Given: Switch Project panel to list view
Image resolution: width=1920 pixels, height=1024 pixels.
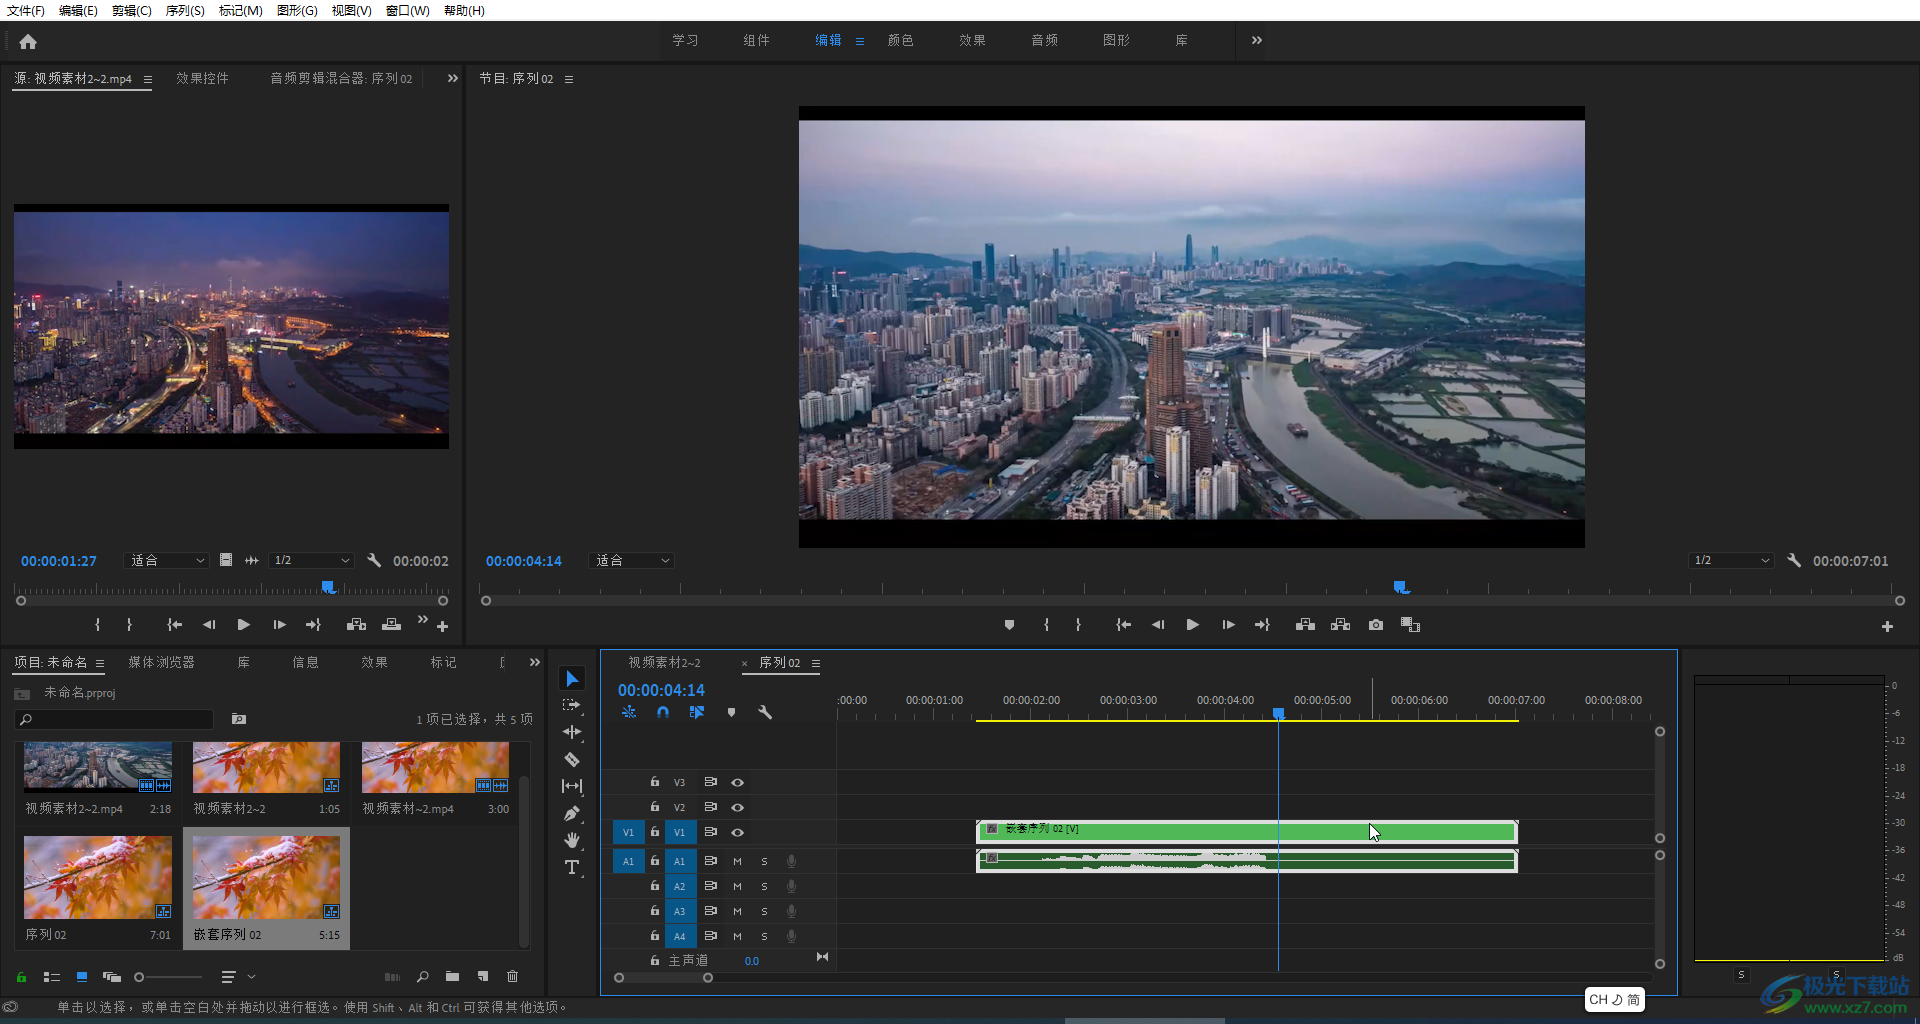Looking at the screenshot, I should coord(52,977).
